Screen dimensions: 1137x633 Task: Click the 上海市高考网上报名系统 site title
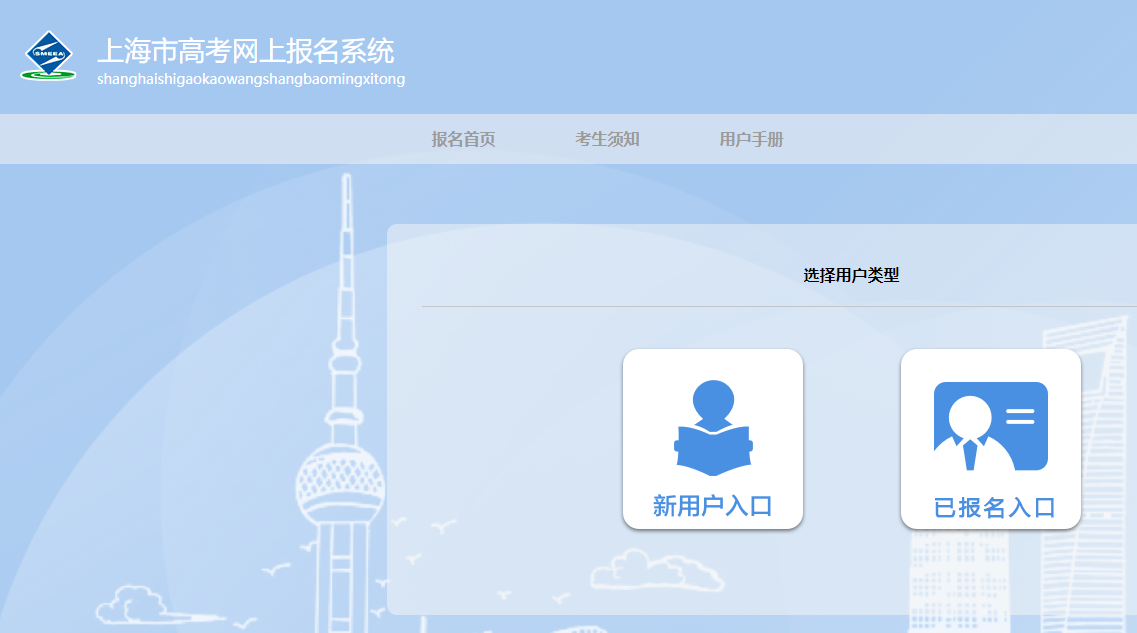pos(246,51)
